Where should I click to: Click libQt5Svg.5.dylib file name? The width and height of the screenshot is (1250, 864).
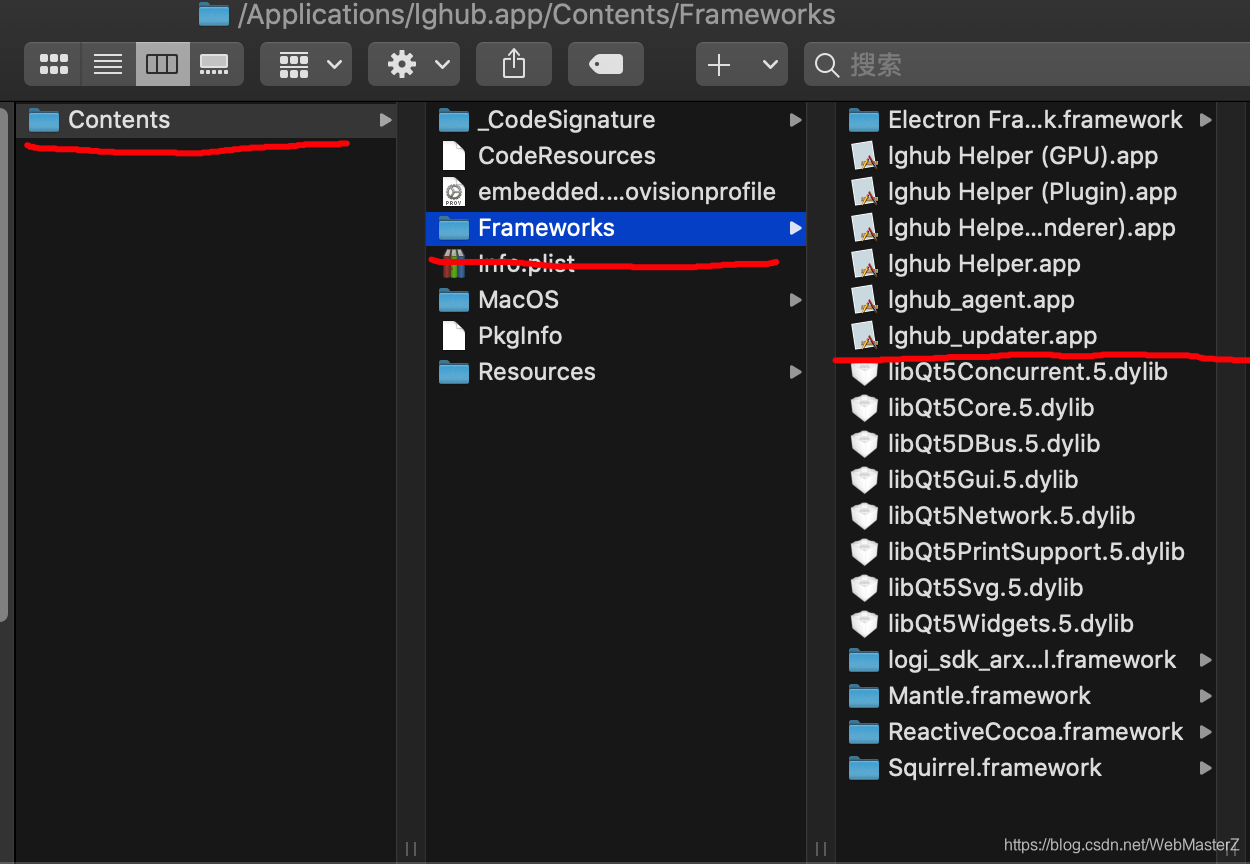coord(986,588)
